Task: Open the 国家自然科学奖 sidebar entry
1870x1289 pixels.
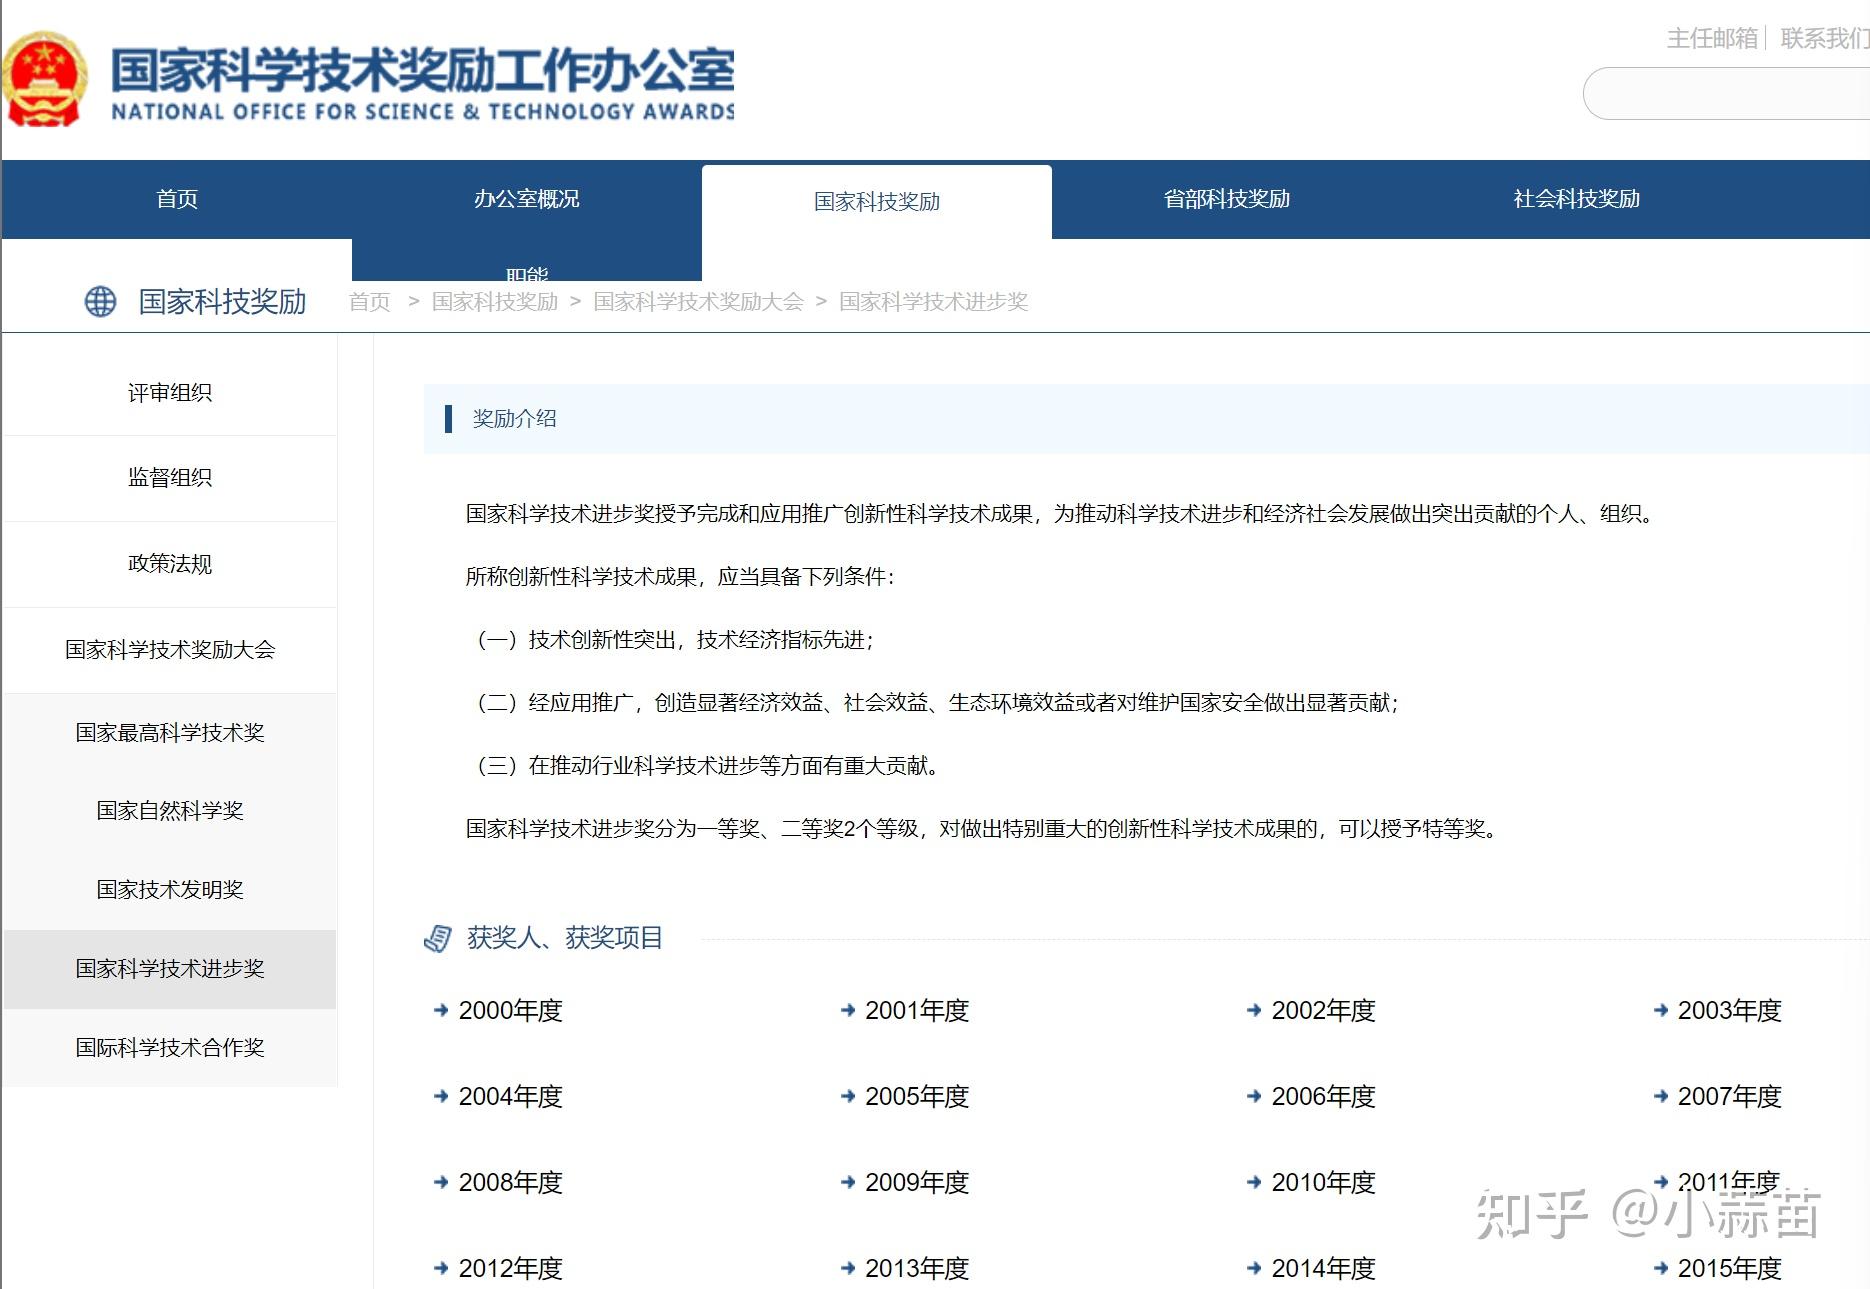Action: [171, 811]
